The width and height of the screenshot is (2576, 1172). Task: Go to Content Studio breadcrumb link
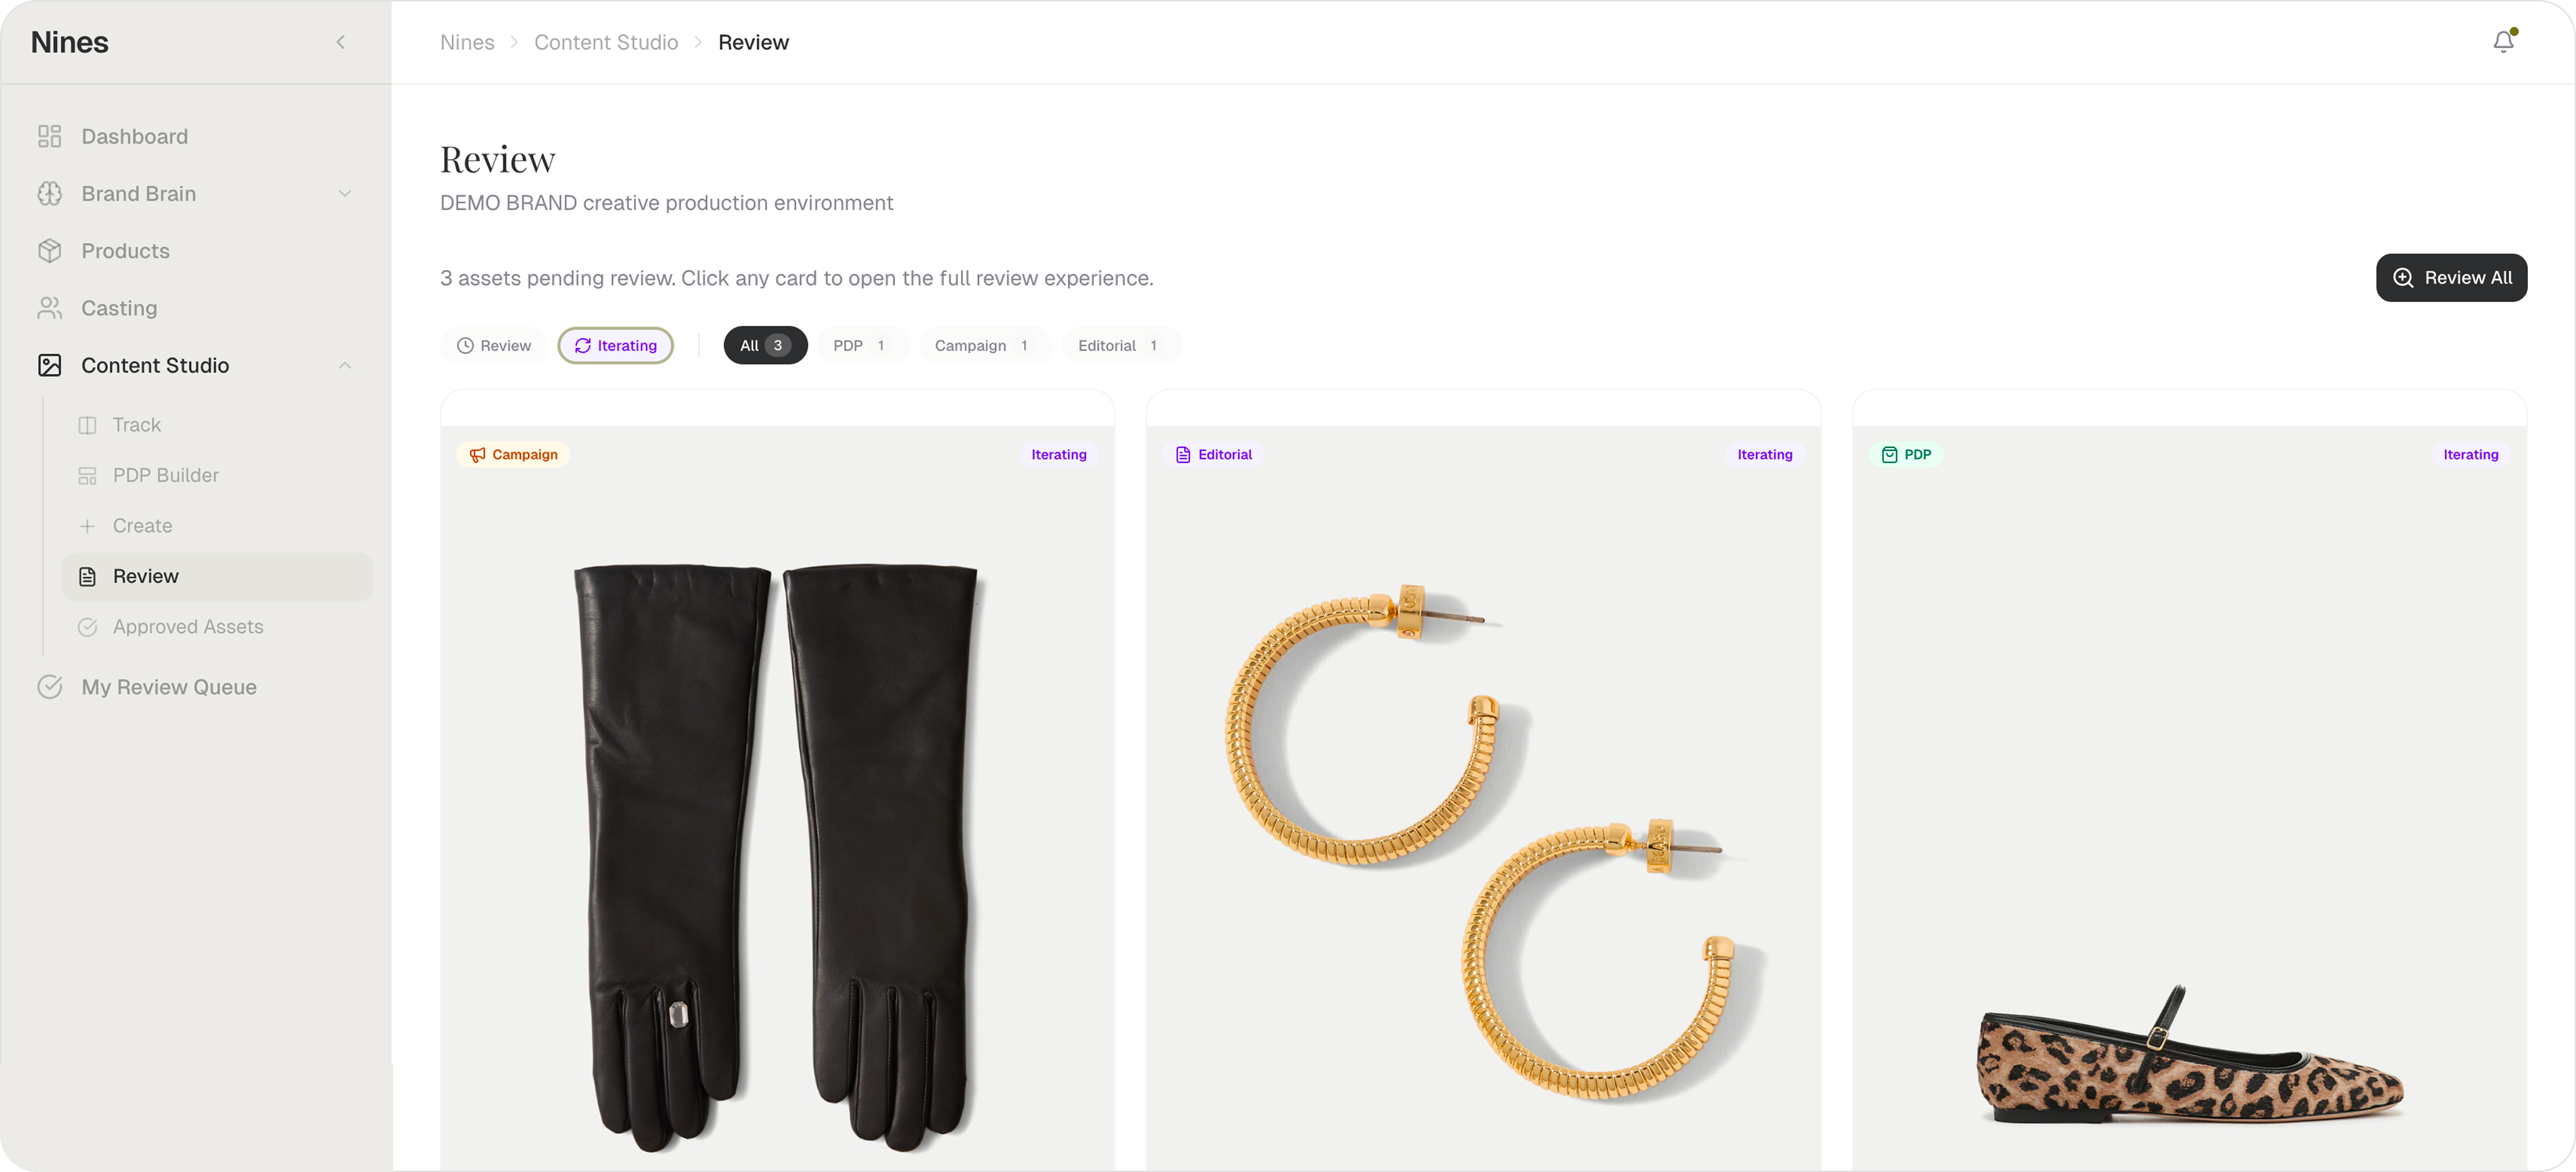tap(606, 42)
